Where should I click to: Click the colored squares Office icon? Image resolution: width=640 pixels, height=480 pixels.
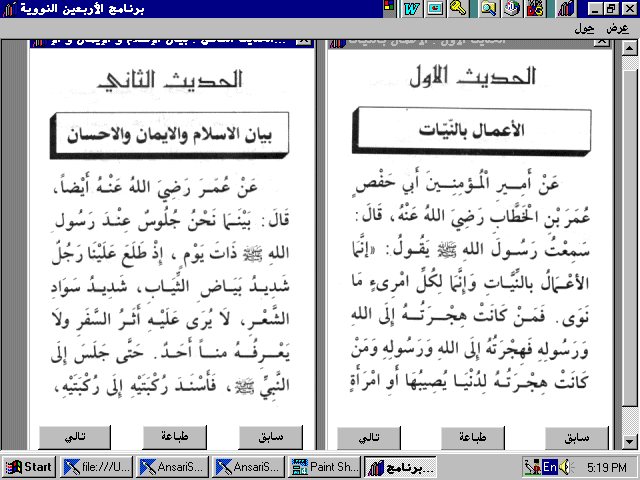pyautogui.click(x=389, y=9)
